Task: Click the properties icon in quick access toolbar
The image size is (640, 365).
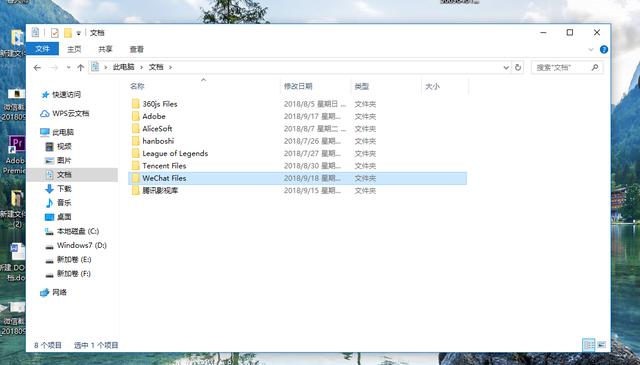Action: 54,33
